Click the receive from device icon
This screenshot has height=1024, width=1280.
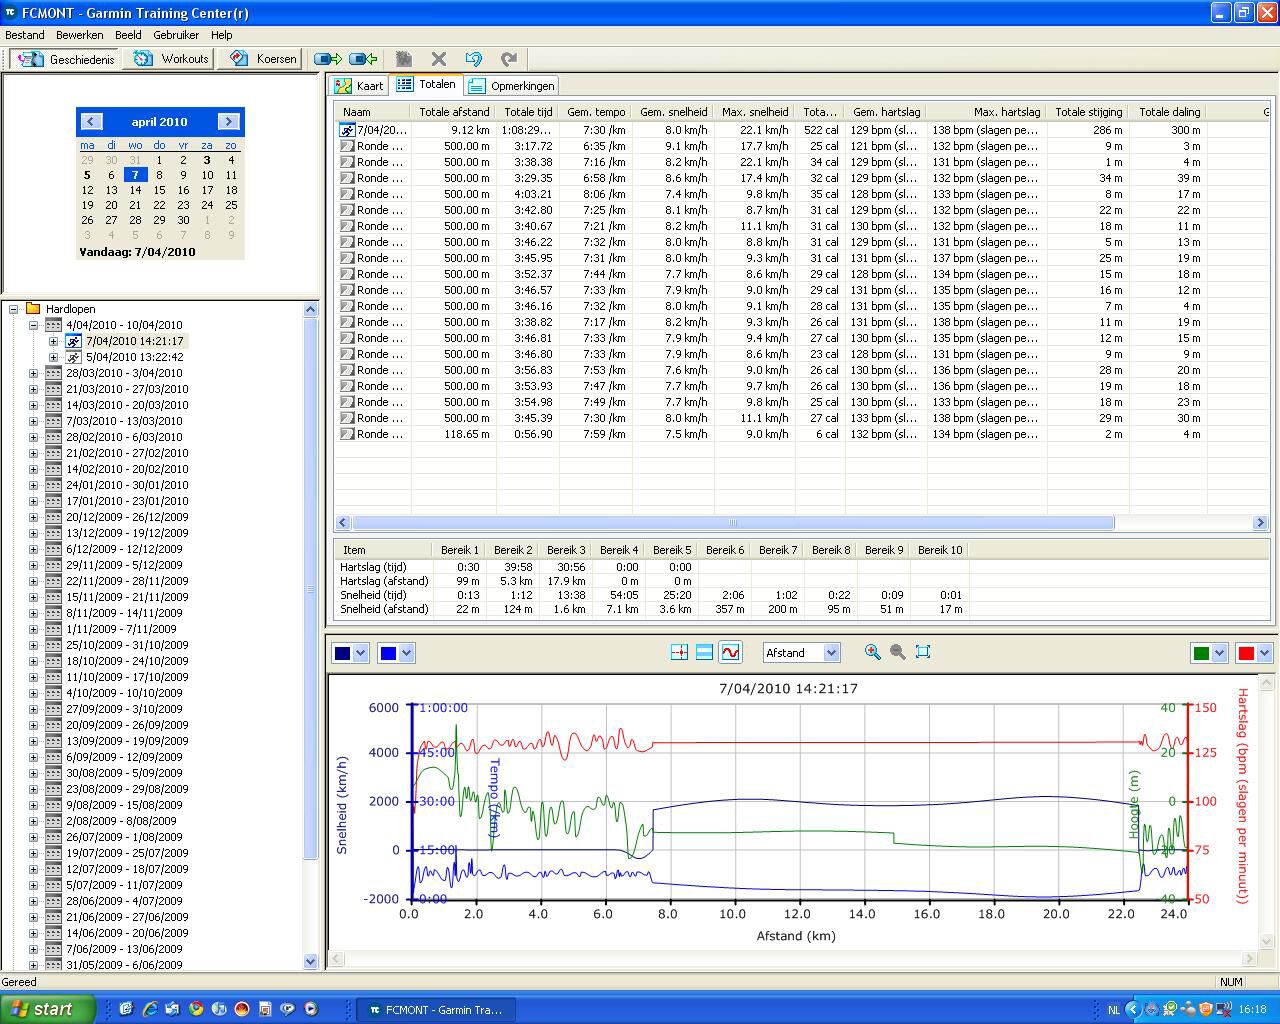(363, 59)
